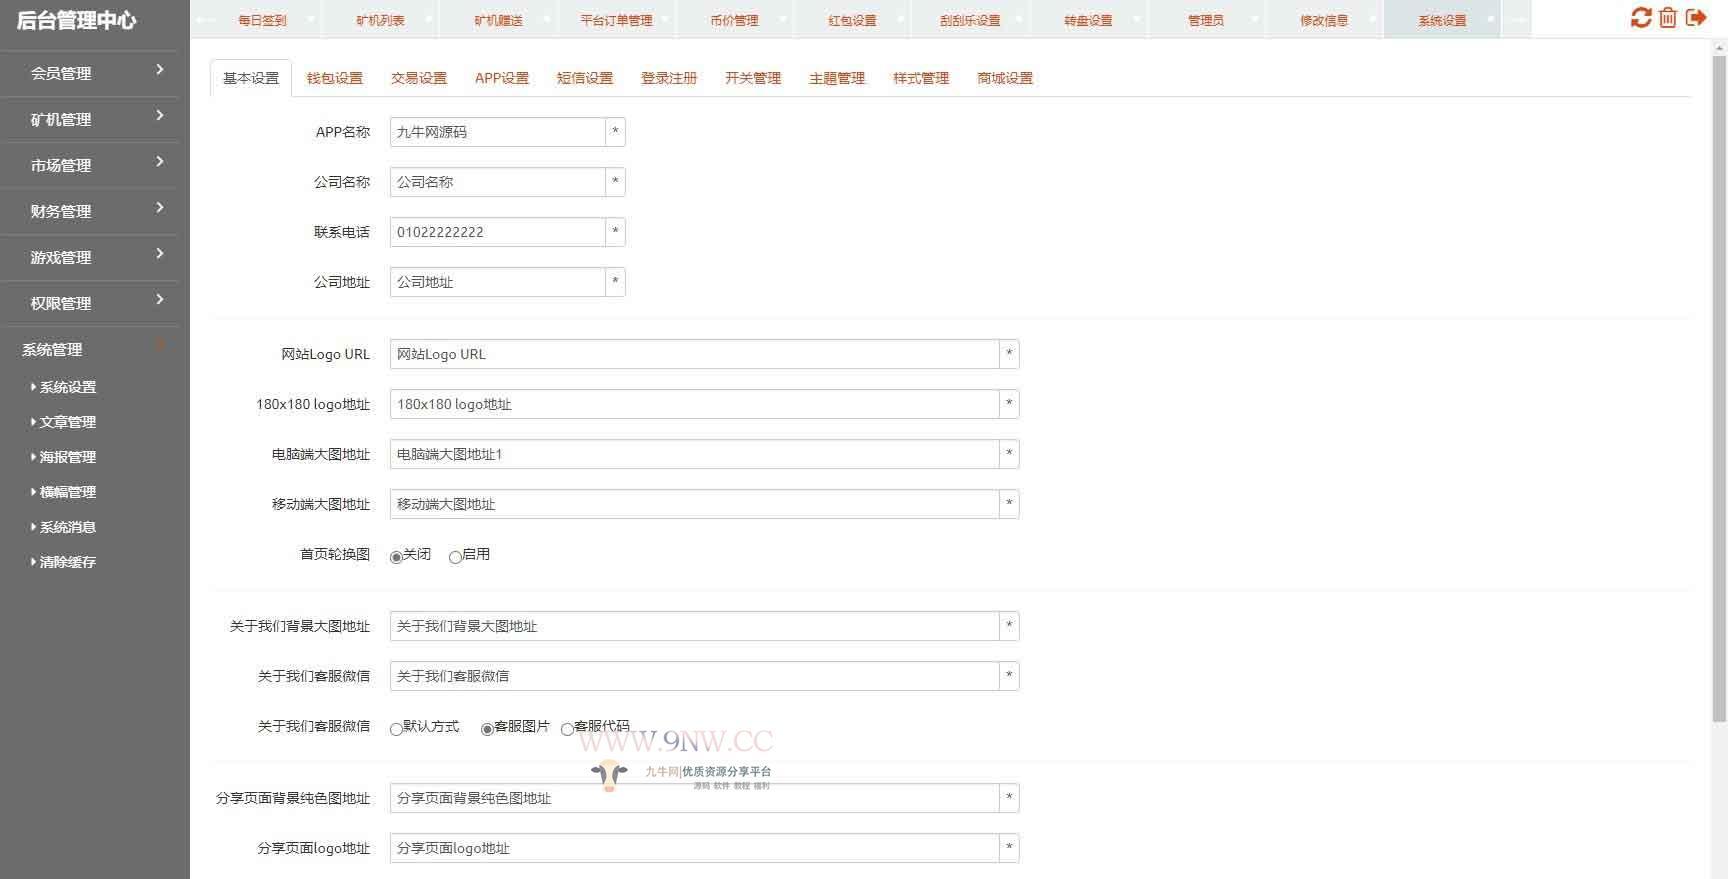This screenshot has width=1728, height=879.
Task: Select the 默认方式 radio button
Action: 397,729
